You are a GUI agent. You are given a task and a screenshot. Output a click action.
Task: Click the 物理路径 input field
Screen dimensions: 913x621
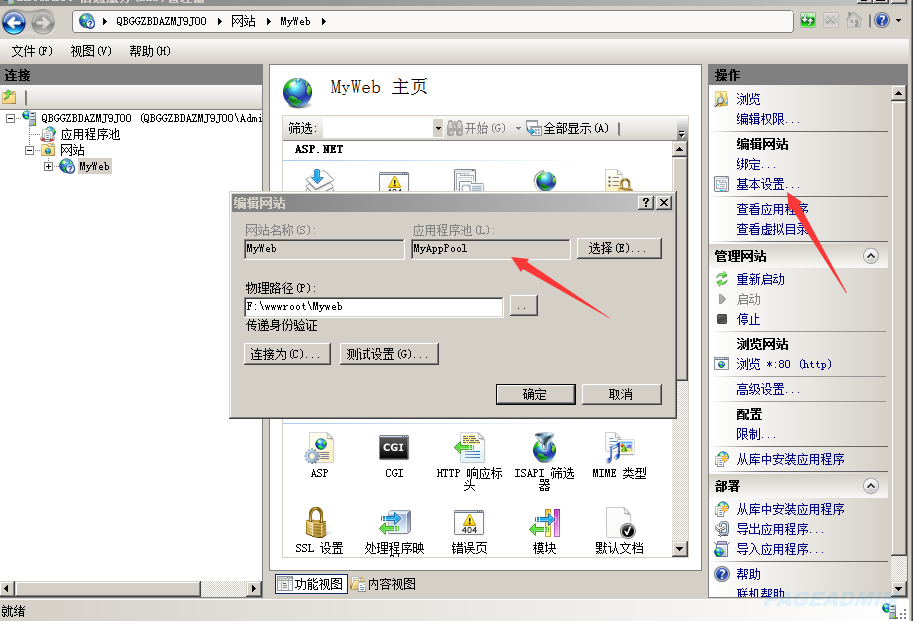tap(374, 307)
